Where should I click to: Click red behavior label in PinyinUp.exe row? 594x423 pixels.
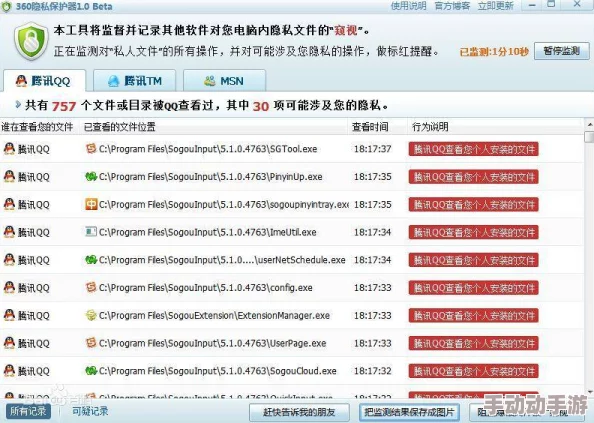pos(474,177)
